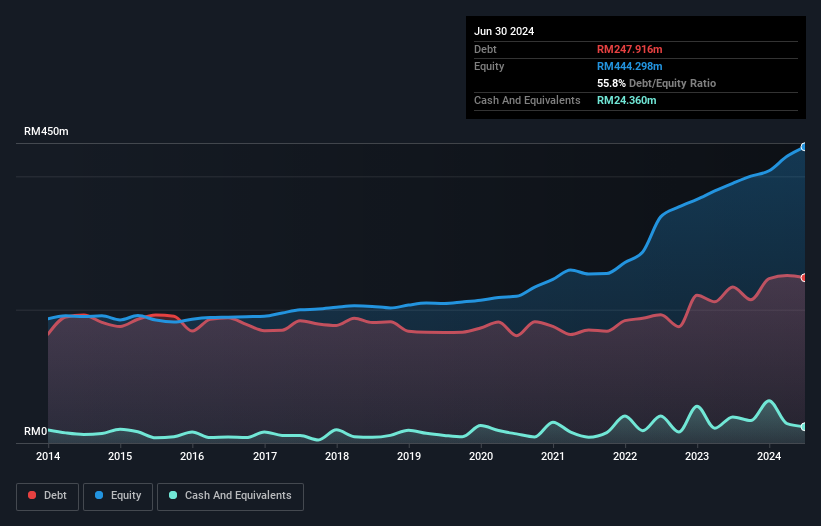This screenshot has height=526, width=821.
Task: Click the red Debt legend dot
Action: coord(32,495)
